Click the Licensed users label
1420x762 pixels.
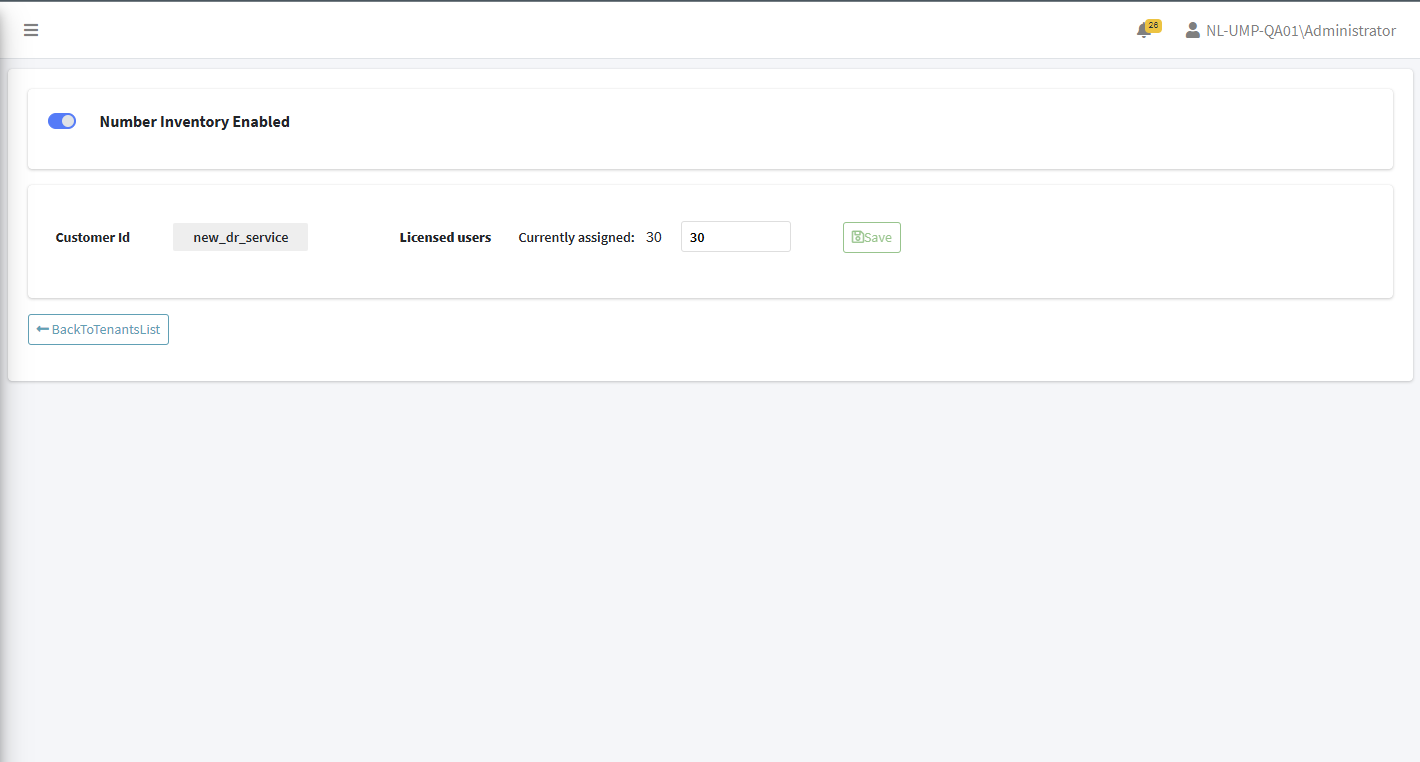[x=445, y=237]
